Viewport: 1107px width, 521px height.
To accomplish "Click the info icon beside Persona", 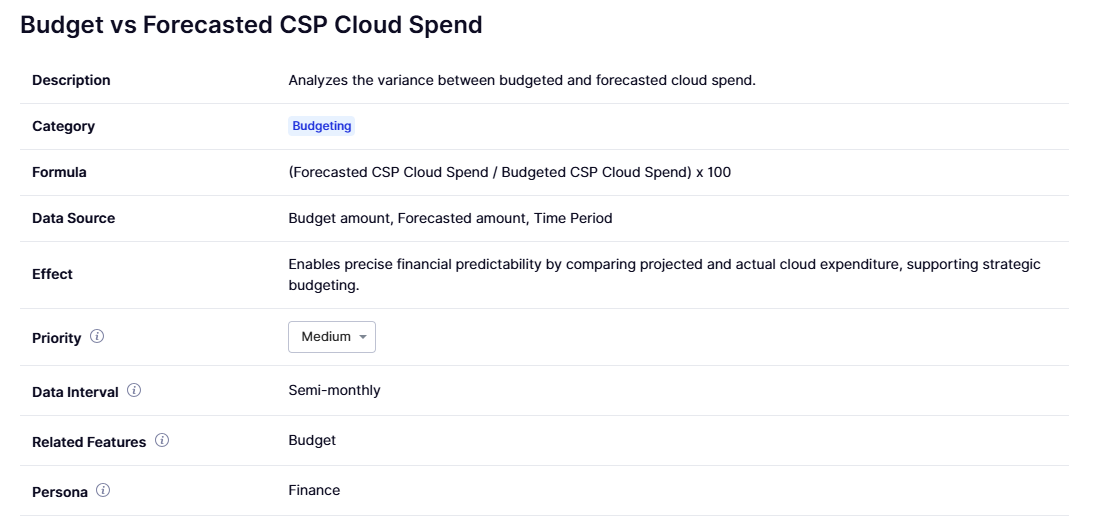I will [103, 491].
